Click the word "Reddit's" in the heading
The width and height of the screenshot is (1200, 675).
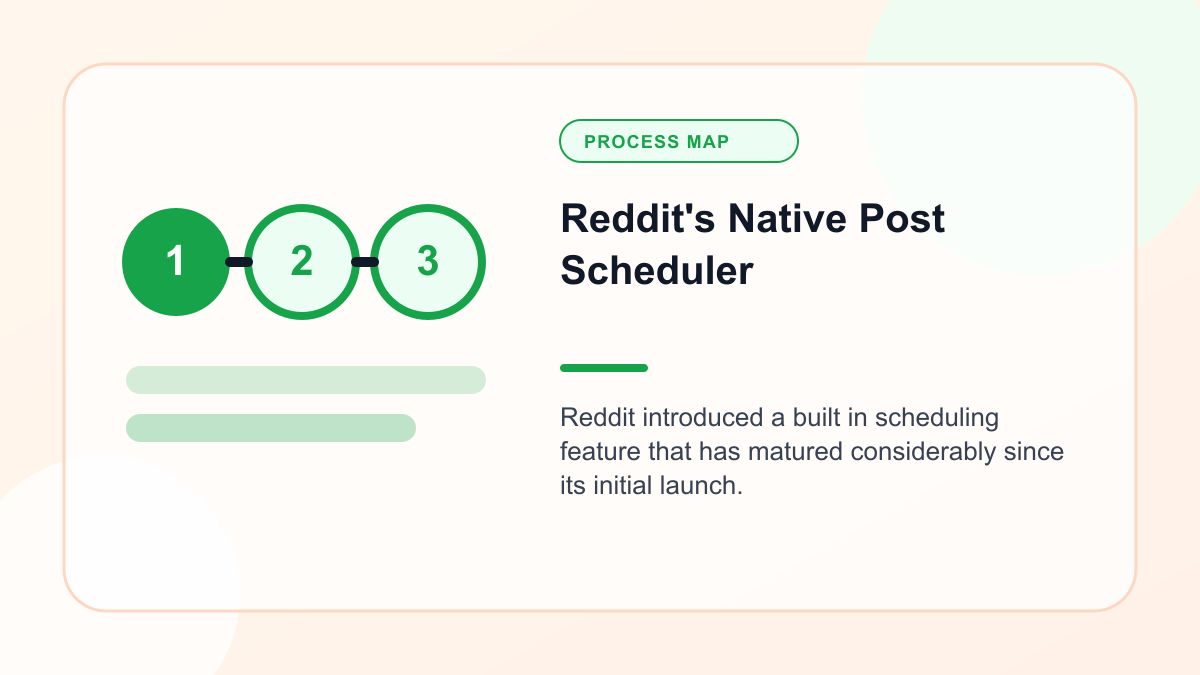click(x=638, y=218)
